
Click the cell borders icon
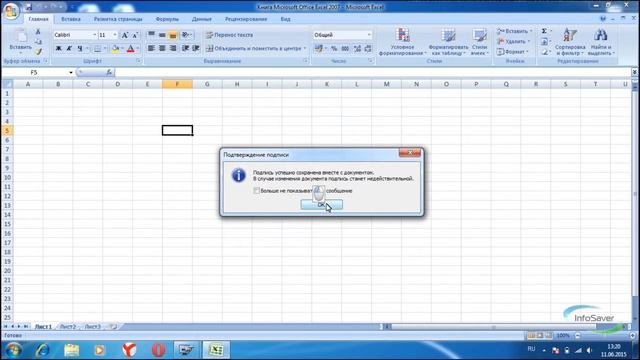(97, 49)
